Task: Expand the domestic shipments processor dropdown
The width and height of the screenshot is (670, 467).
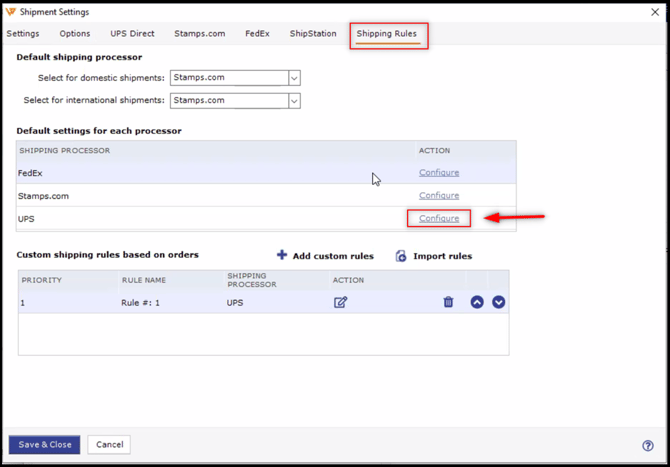Action: point(294,78)
